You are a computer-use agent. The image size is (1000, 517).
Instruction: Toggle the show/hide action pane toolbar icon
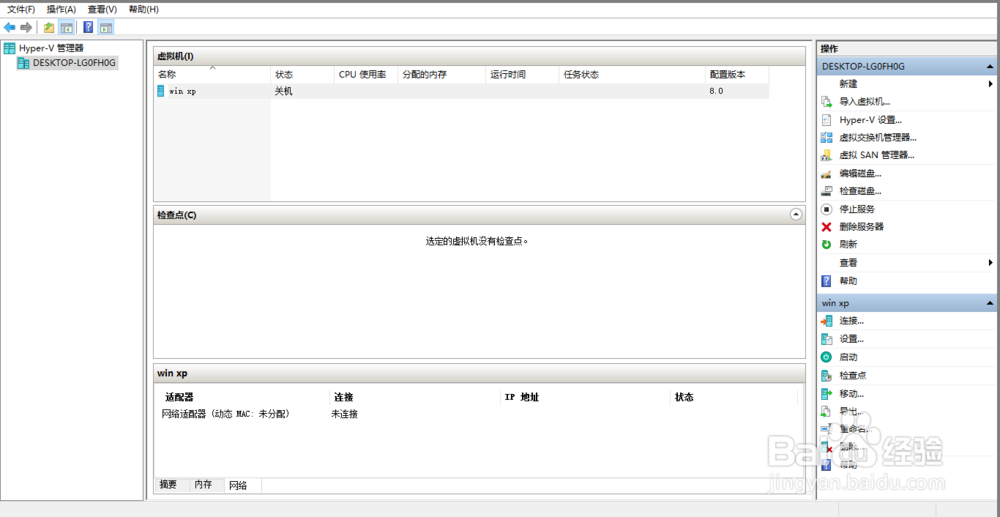point(106,27)
